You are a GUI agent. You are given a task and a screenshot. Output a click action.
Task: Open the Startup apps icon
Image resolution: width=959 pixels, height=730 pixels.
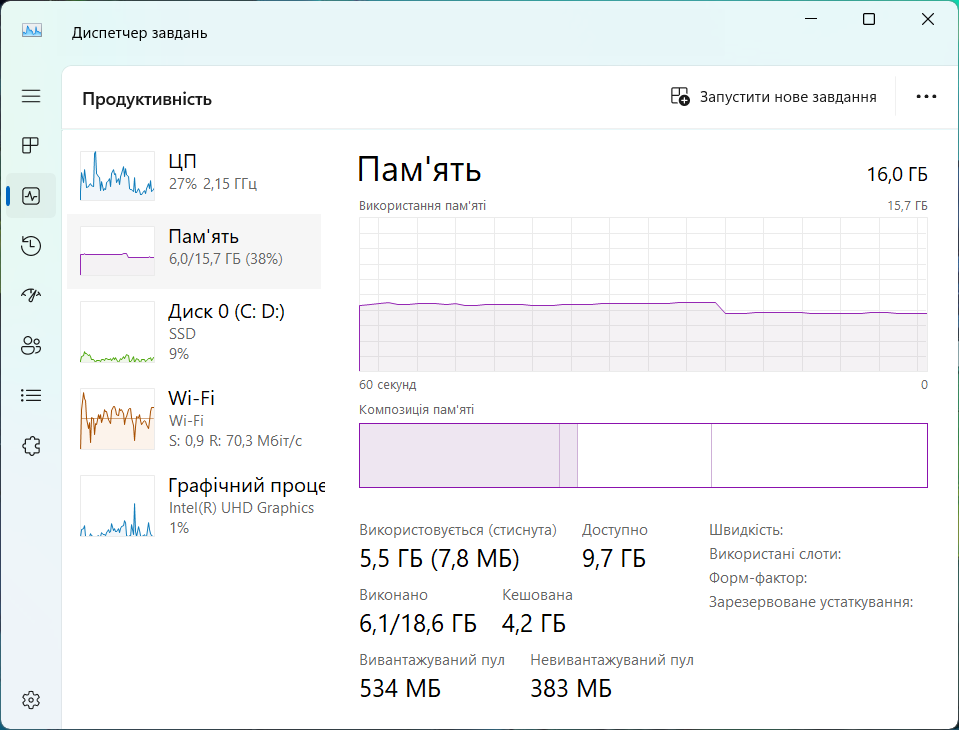(x=31, y=296)
